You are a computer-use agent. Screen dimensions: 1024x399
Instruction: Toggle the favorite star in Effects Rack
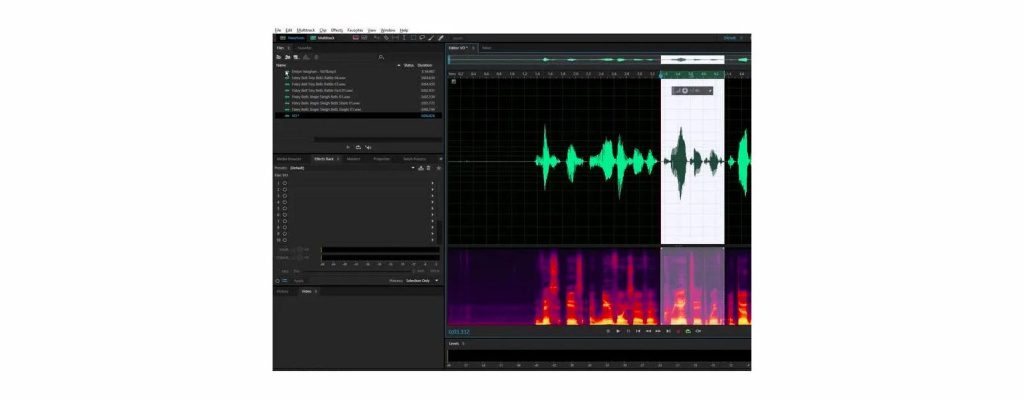pyautogui.click(x=439, y=168)
